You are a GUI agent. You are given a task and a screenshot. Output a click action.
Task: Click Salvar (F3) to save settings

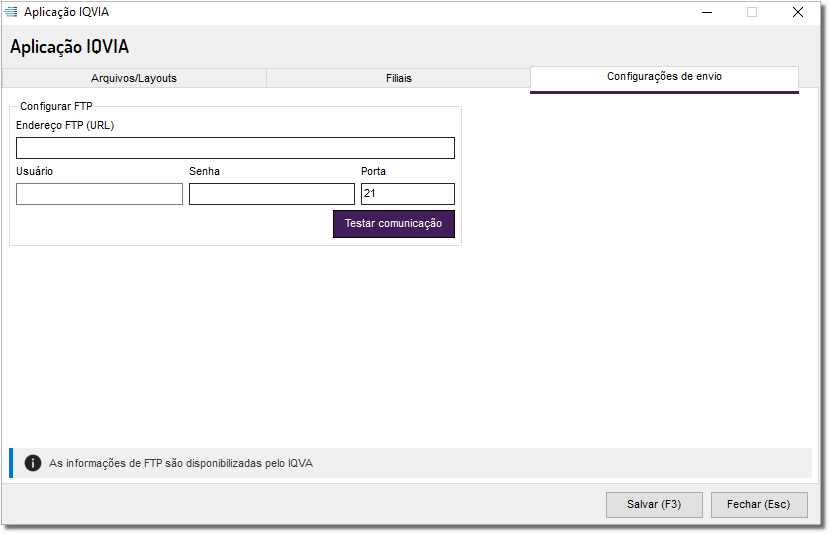[654, 505]
